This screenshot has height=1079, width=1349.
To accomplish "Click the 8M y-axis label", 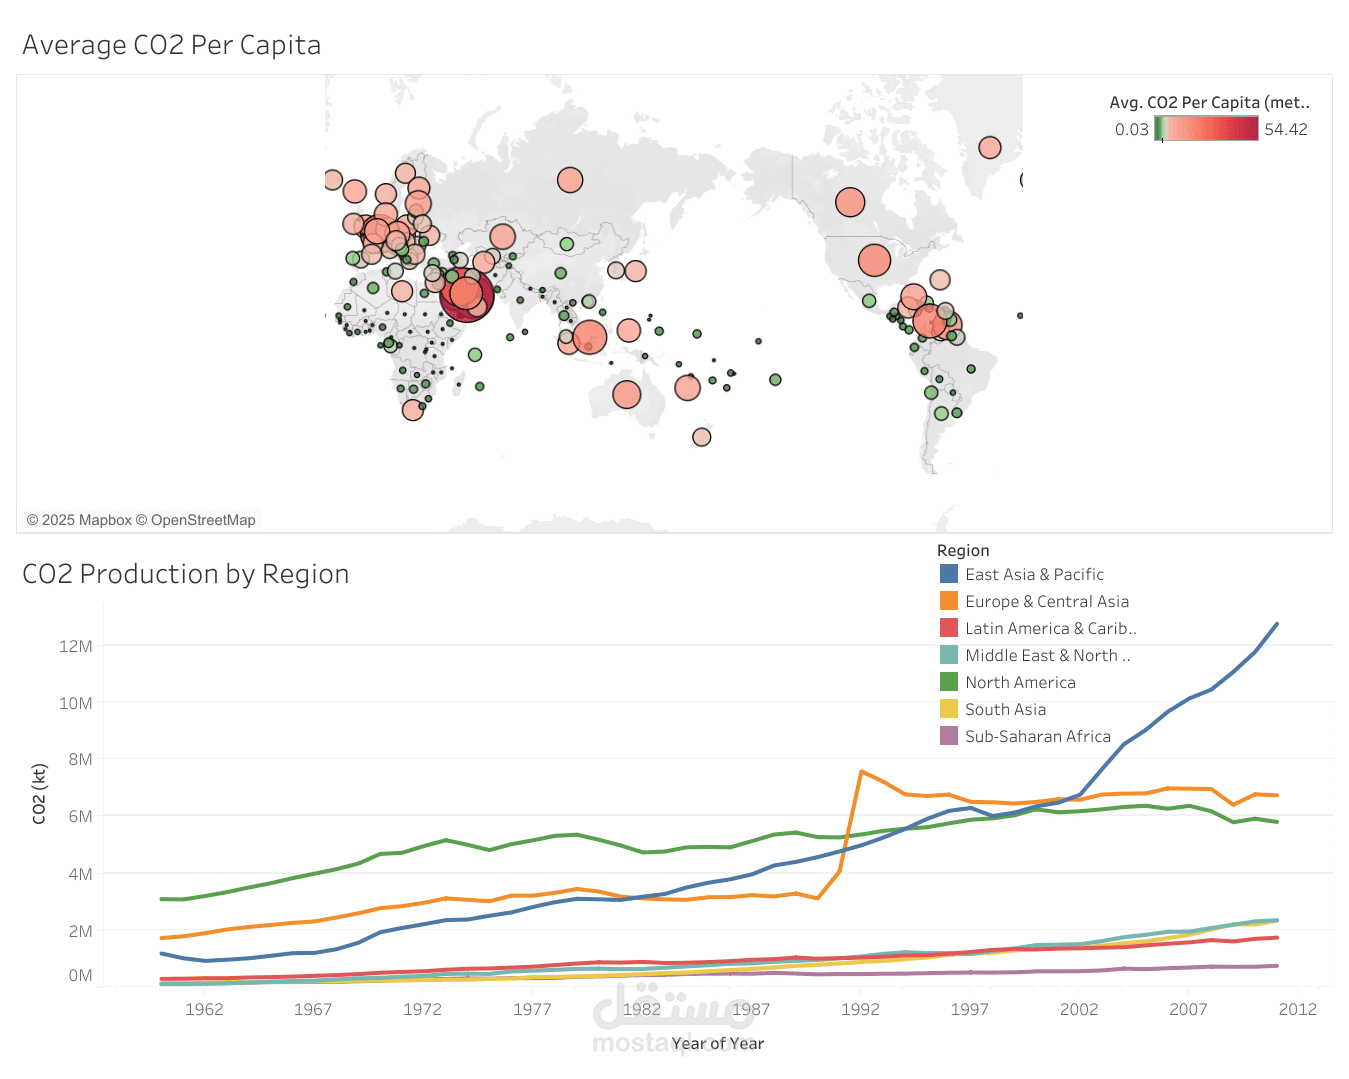I will (80, 759).
